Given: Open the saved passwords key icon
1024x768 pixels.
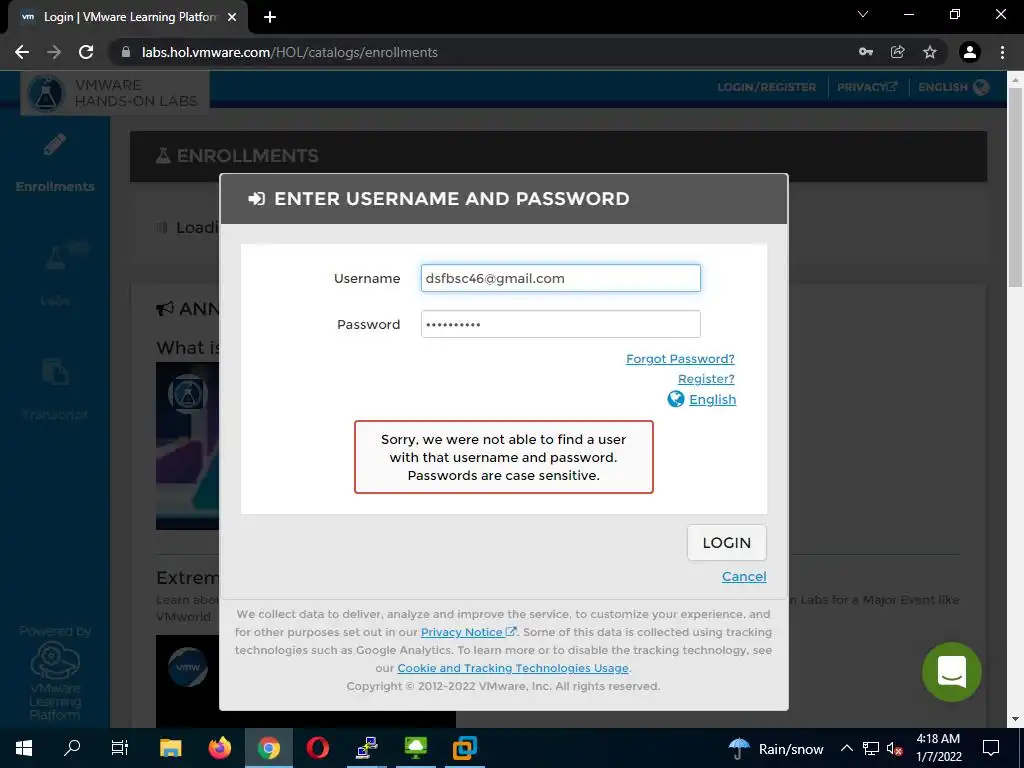Looking at the screenshot, I should pyautogui.click(x=866, y=52).
